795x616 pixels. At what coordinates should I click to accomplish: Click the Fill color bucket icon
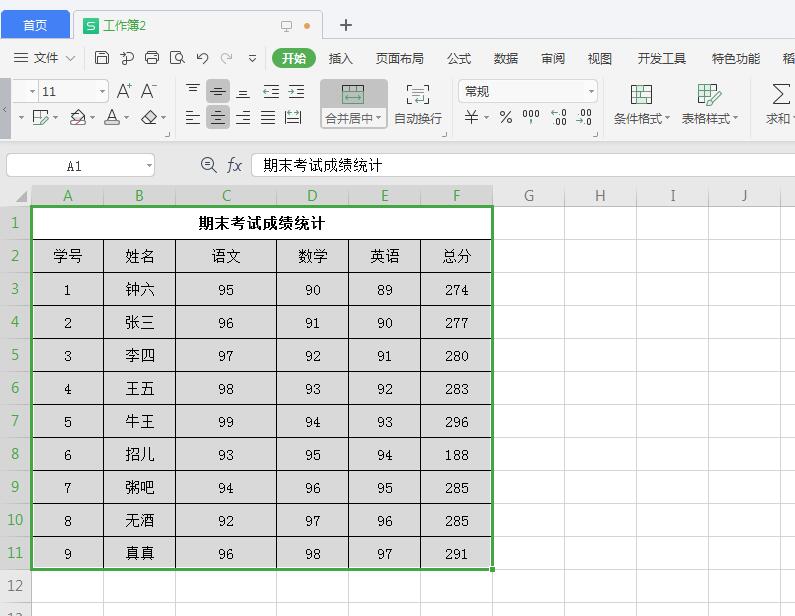78,118
